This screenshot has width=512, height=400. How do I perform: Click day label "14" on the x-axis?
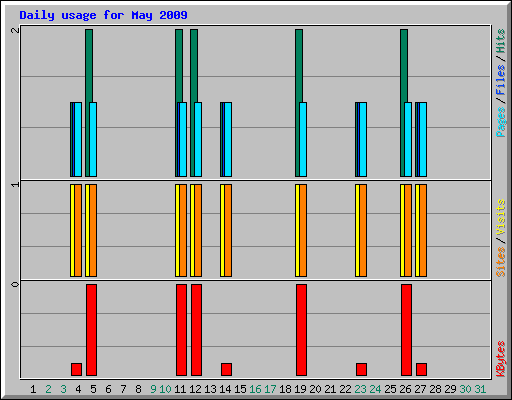225,389
